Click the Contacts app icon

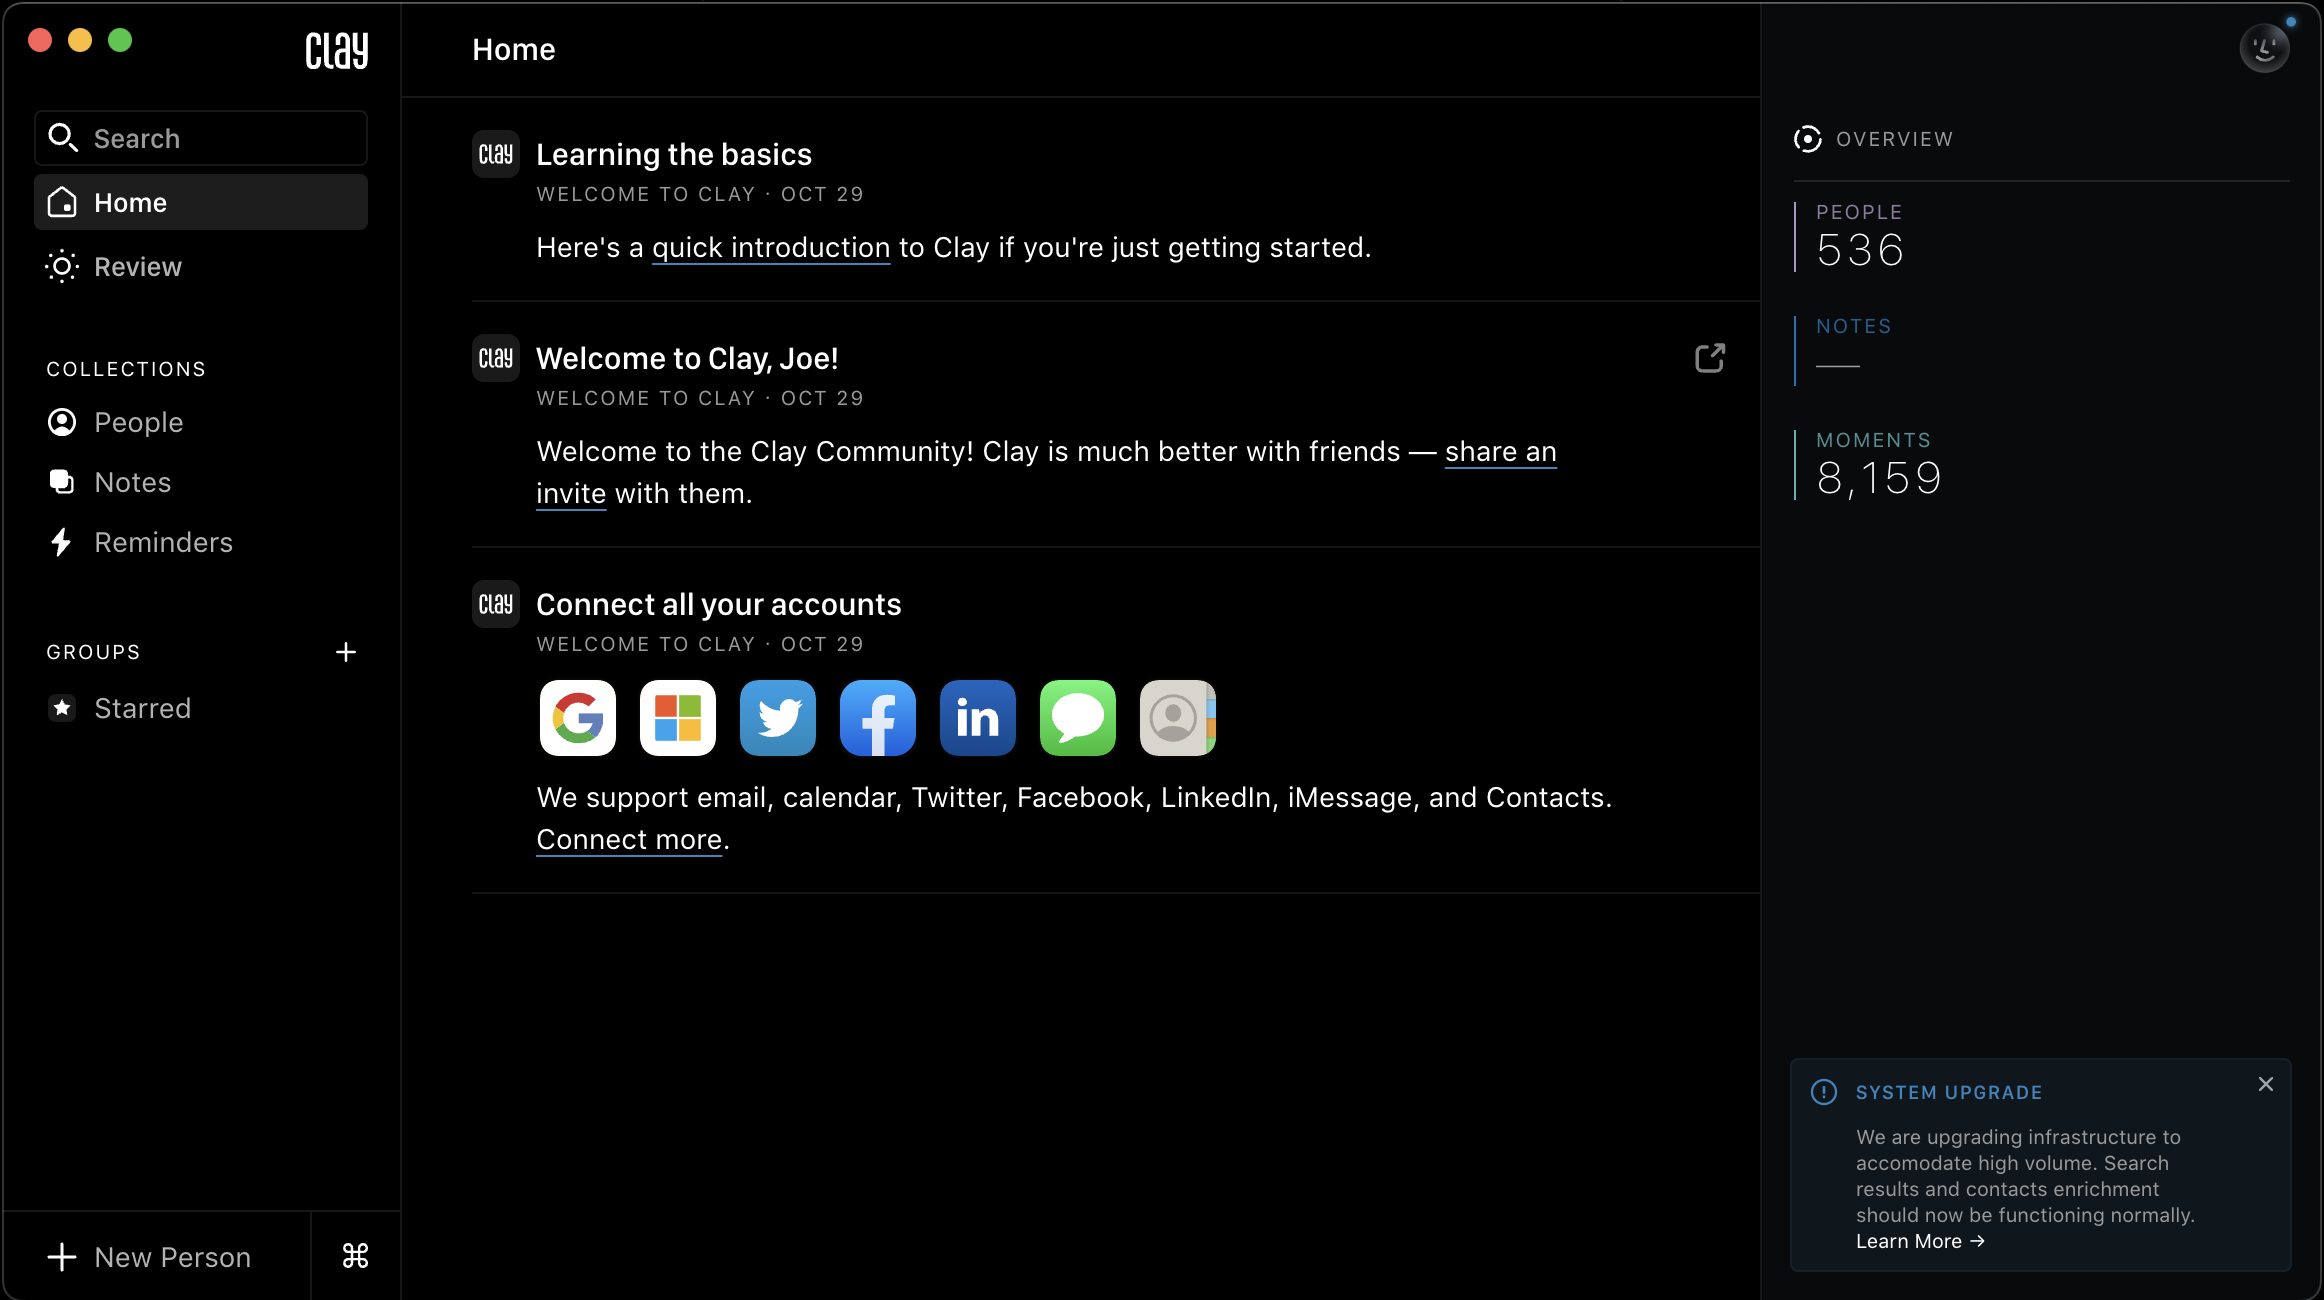click(1177, 718)
